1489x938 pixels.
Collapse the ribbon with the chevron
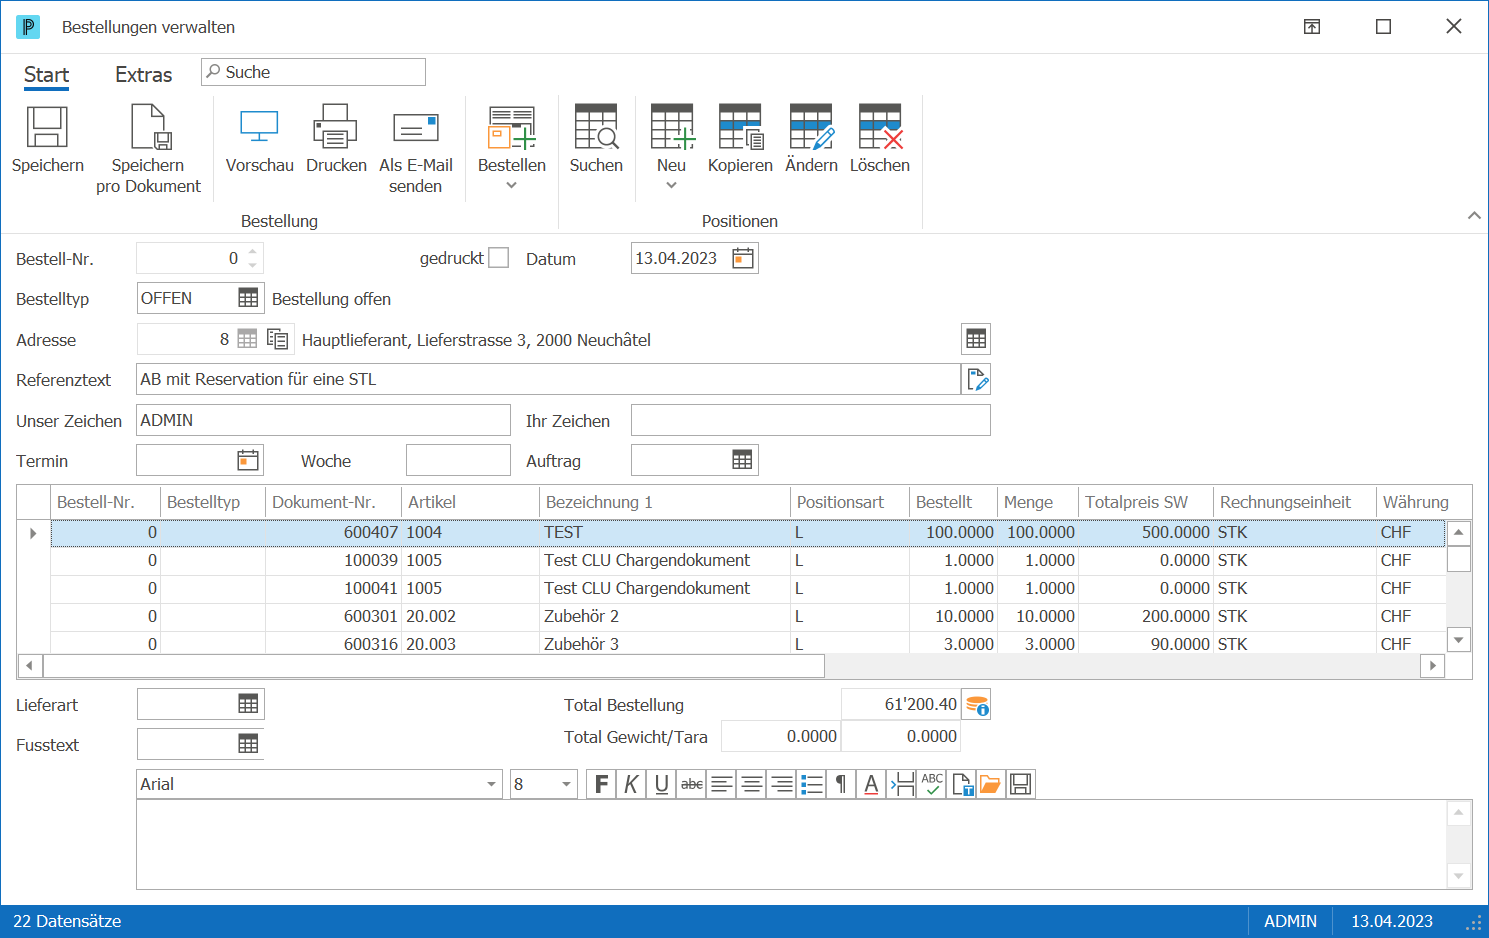1473,216
